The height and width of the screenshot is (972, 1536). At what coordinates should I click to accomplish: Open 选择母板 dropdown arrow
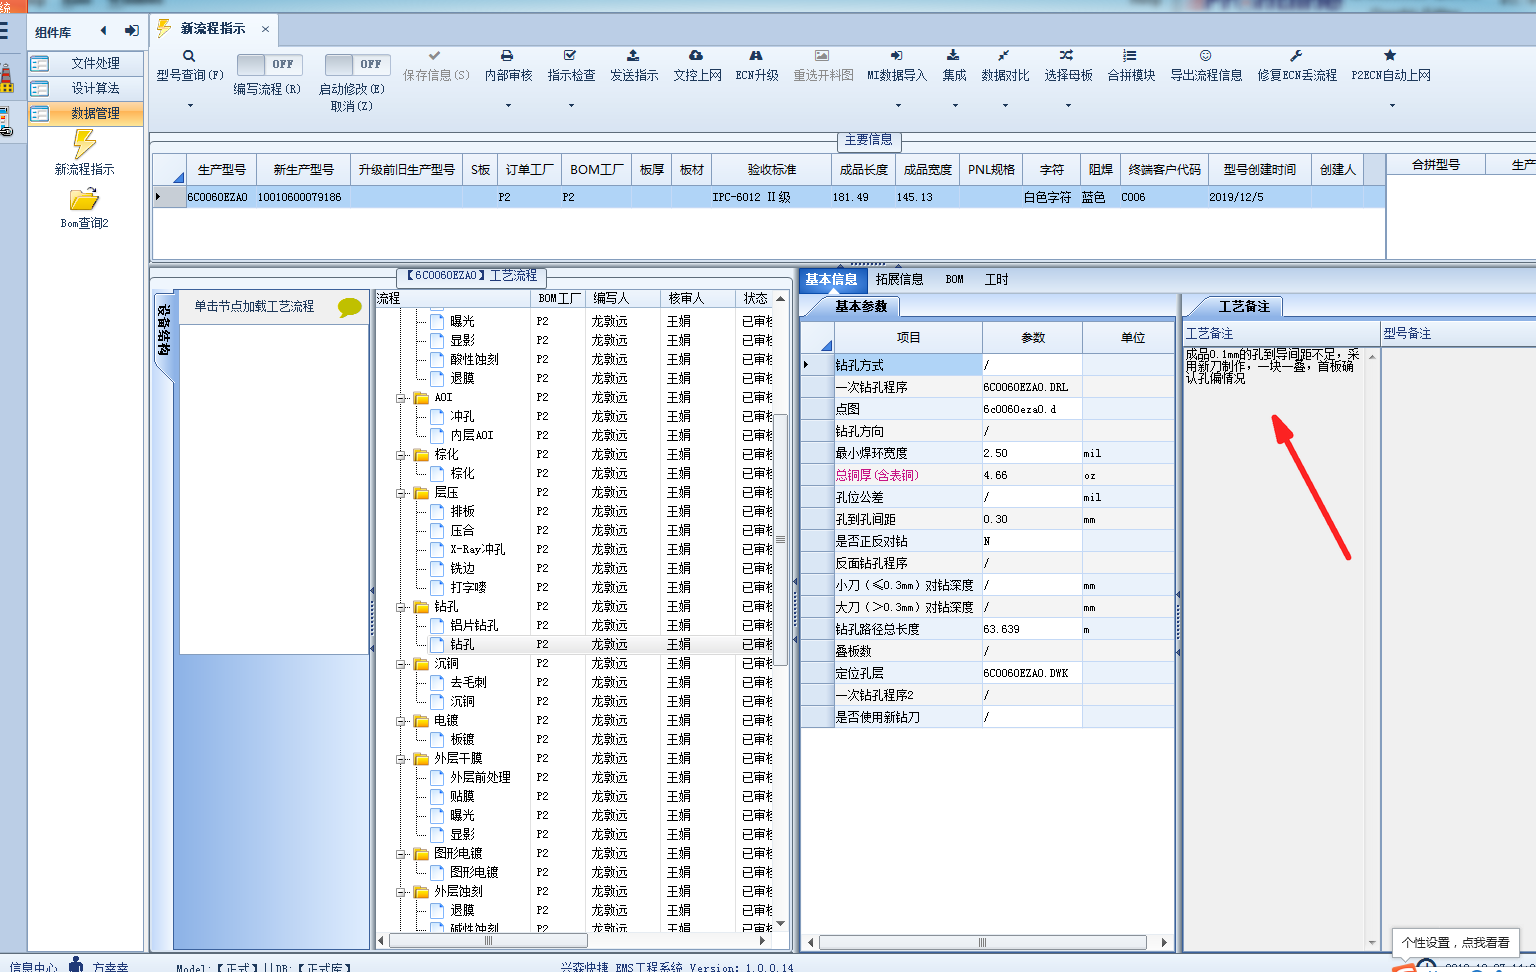tap(1068, 105)
